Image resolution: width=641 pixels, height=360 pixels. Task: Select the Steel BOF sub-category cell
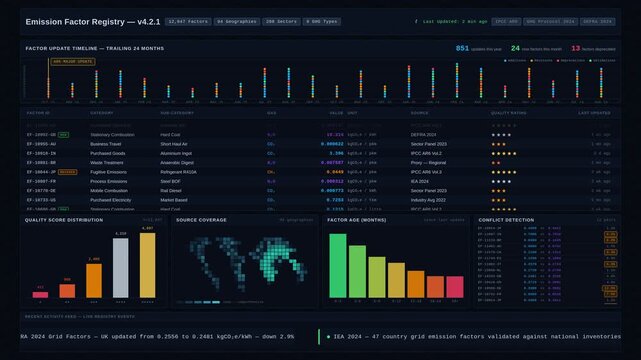[170, 181]
